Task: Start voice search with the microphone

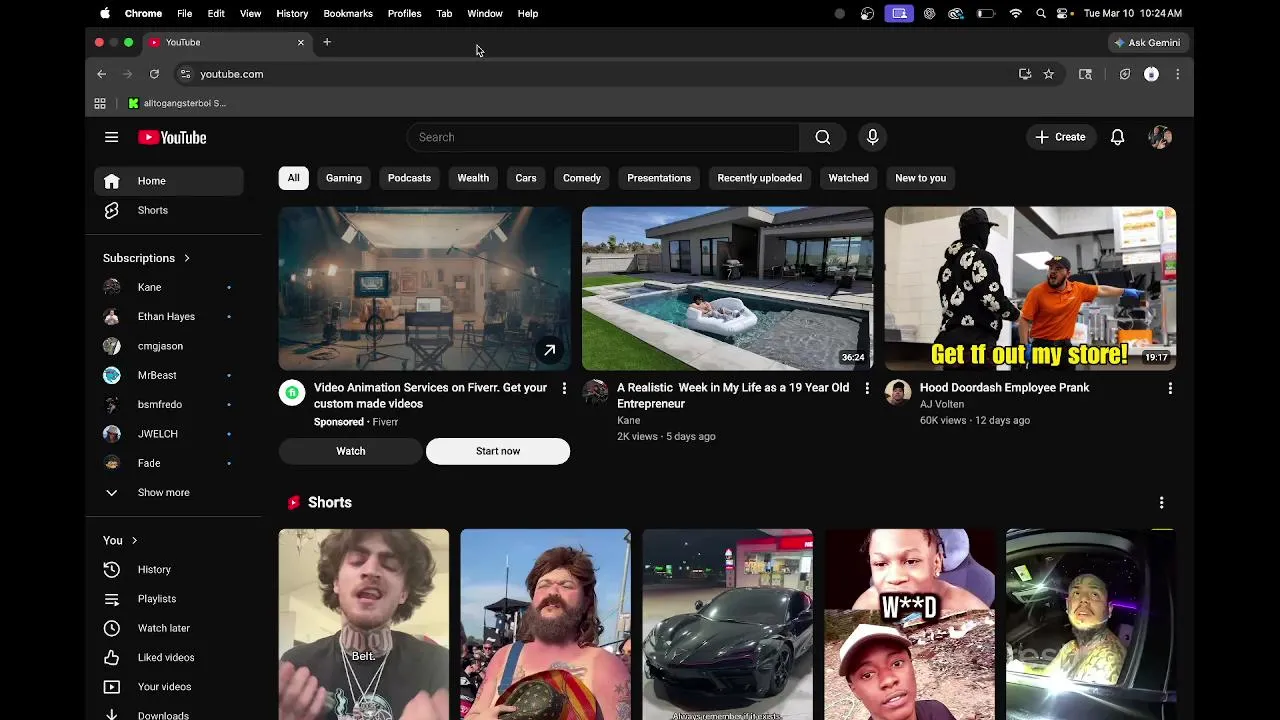Action: [872, 137]
